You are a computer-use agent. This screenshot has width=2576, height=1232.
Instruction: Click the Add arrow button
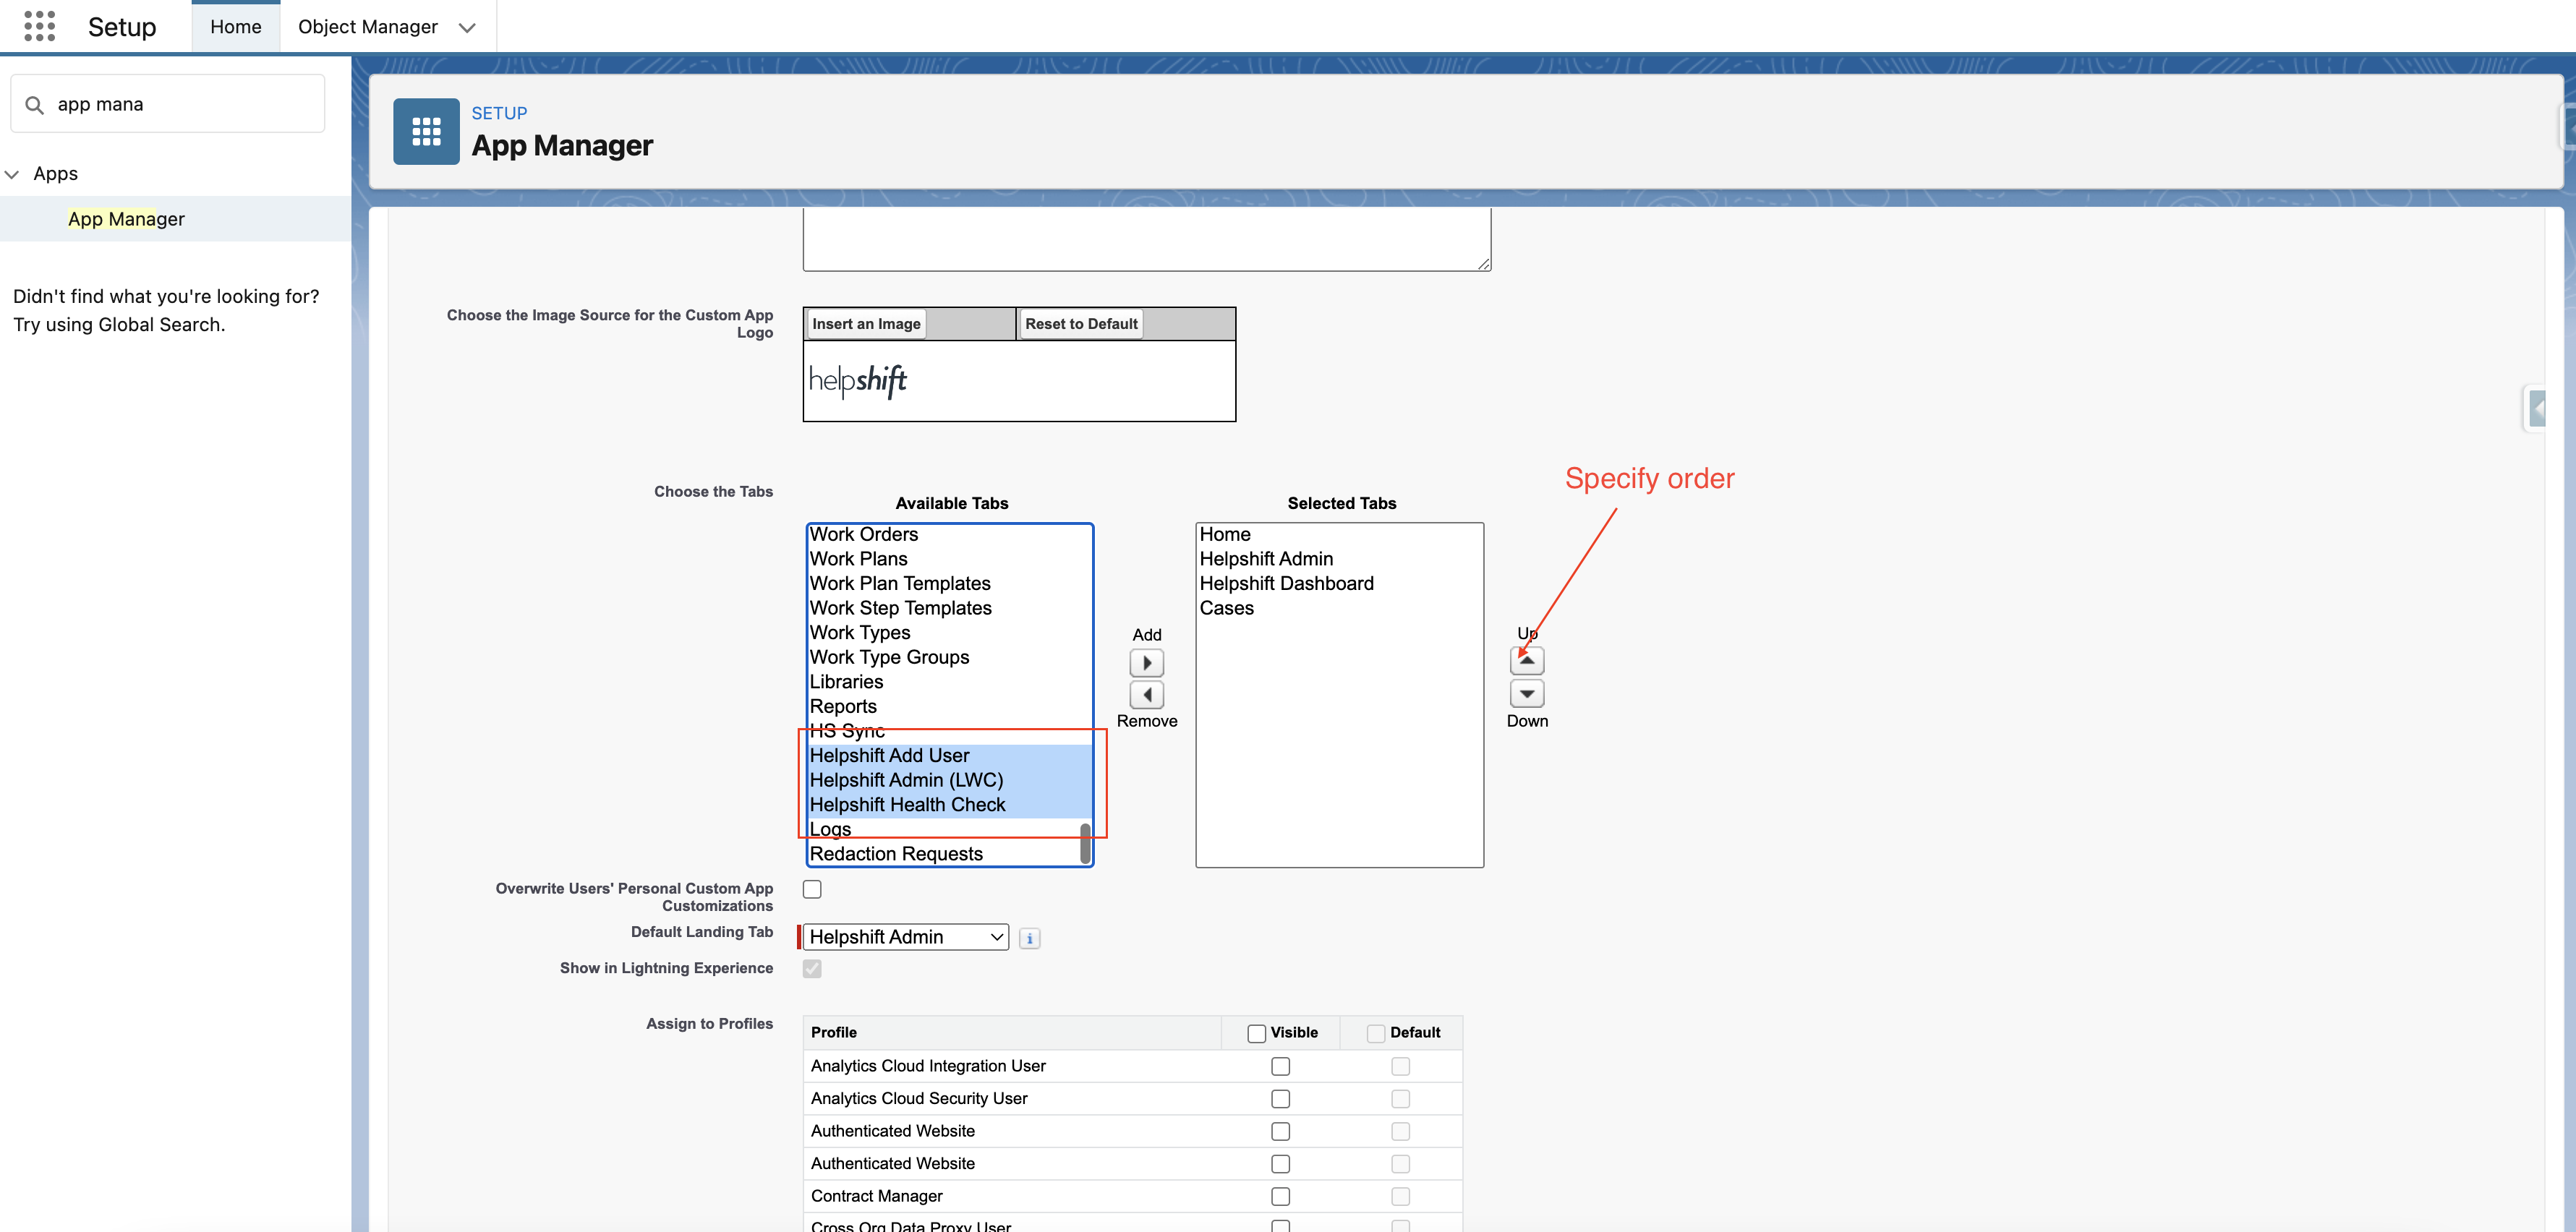[1146, 663]
